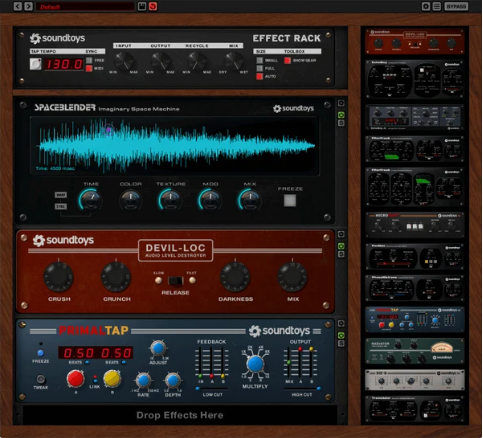The image size is (483, 438).
Task: Go to the previous preset arrow
Action: tap(17, 6)
